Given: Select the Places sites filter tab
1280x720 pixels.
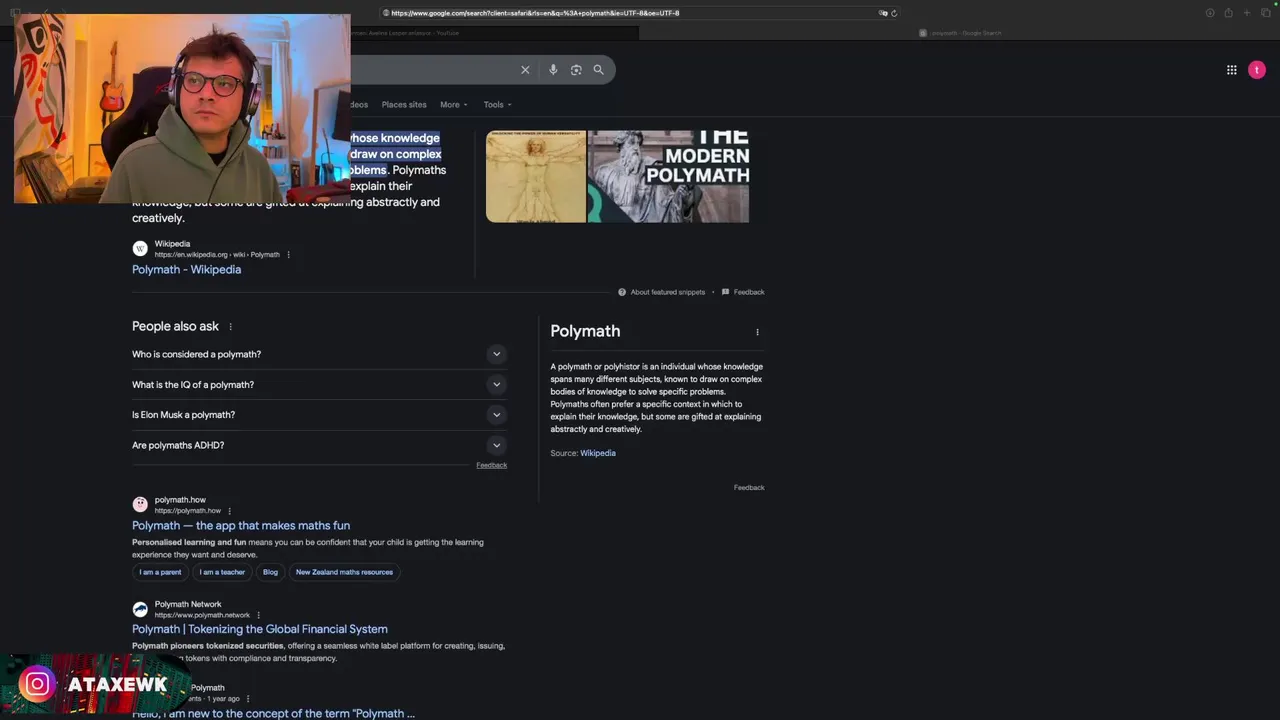Looking at the screenshot, I should click(x=404, y=105).
